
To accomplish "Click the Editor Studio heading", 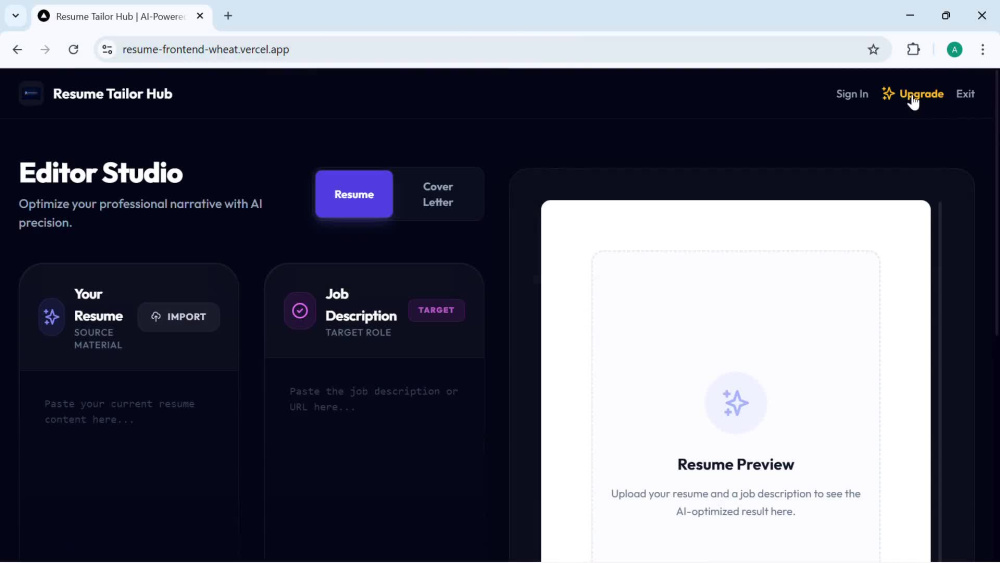I will pyautogui.click(x=101, y=173).
